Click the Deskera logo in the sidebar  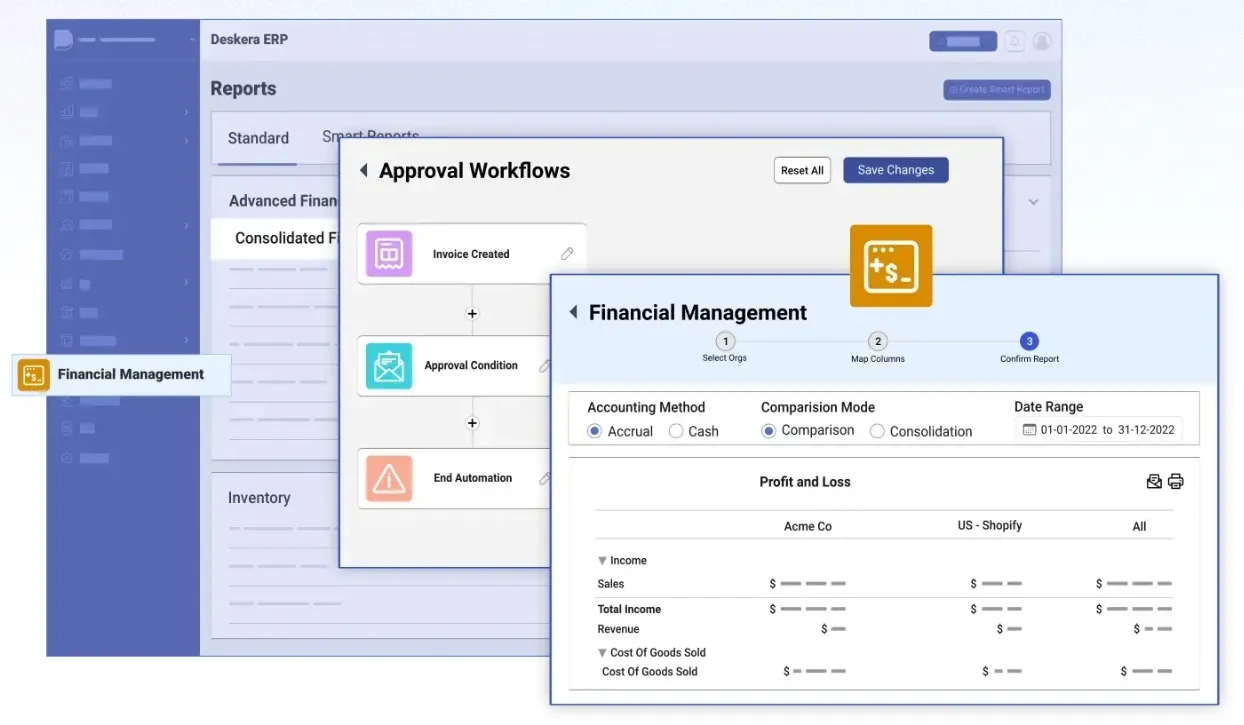63,40
